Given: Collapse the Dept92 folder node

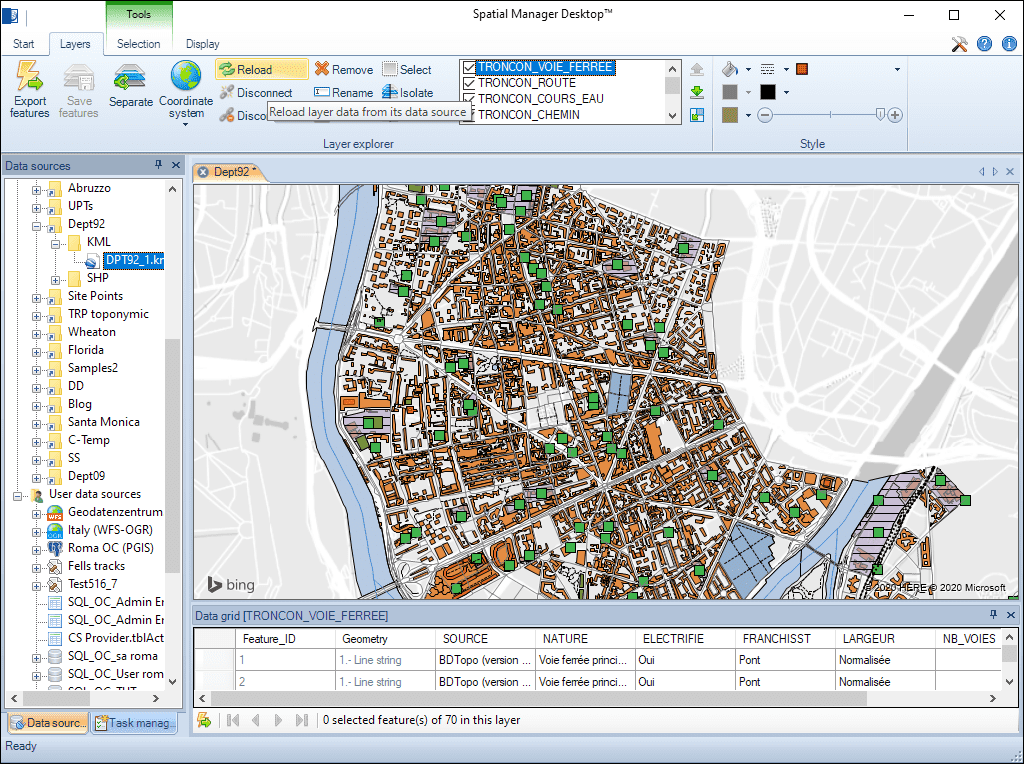Looking at the screenshot, I should pos(37,227).
